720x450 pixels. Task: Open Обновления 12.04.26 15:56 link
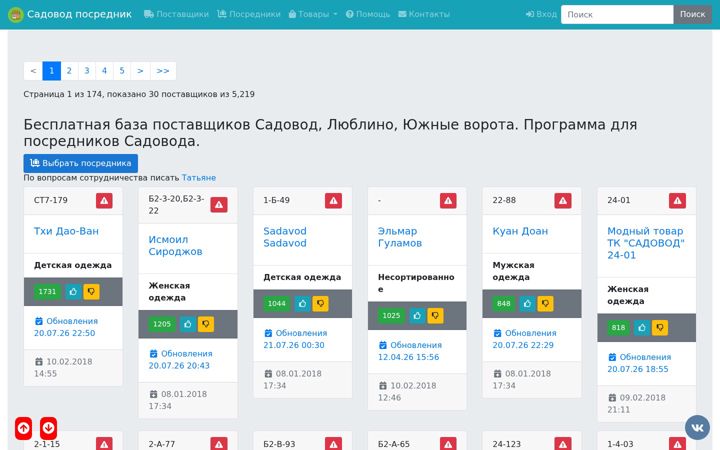410,351
